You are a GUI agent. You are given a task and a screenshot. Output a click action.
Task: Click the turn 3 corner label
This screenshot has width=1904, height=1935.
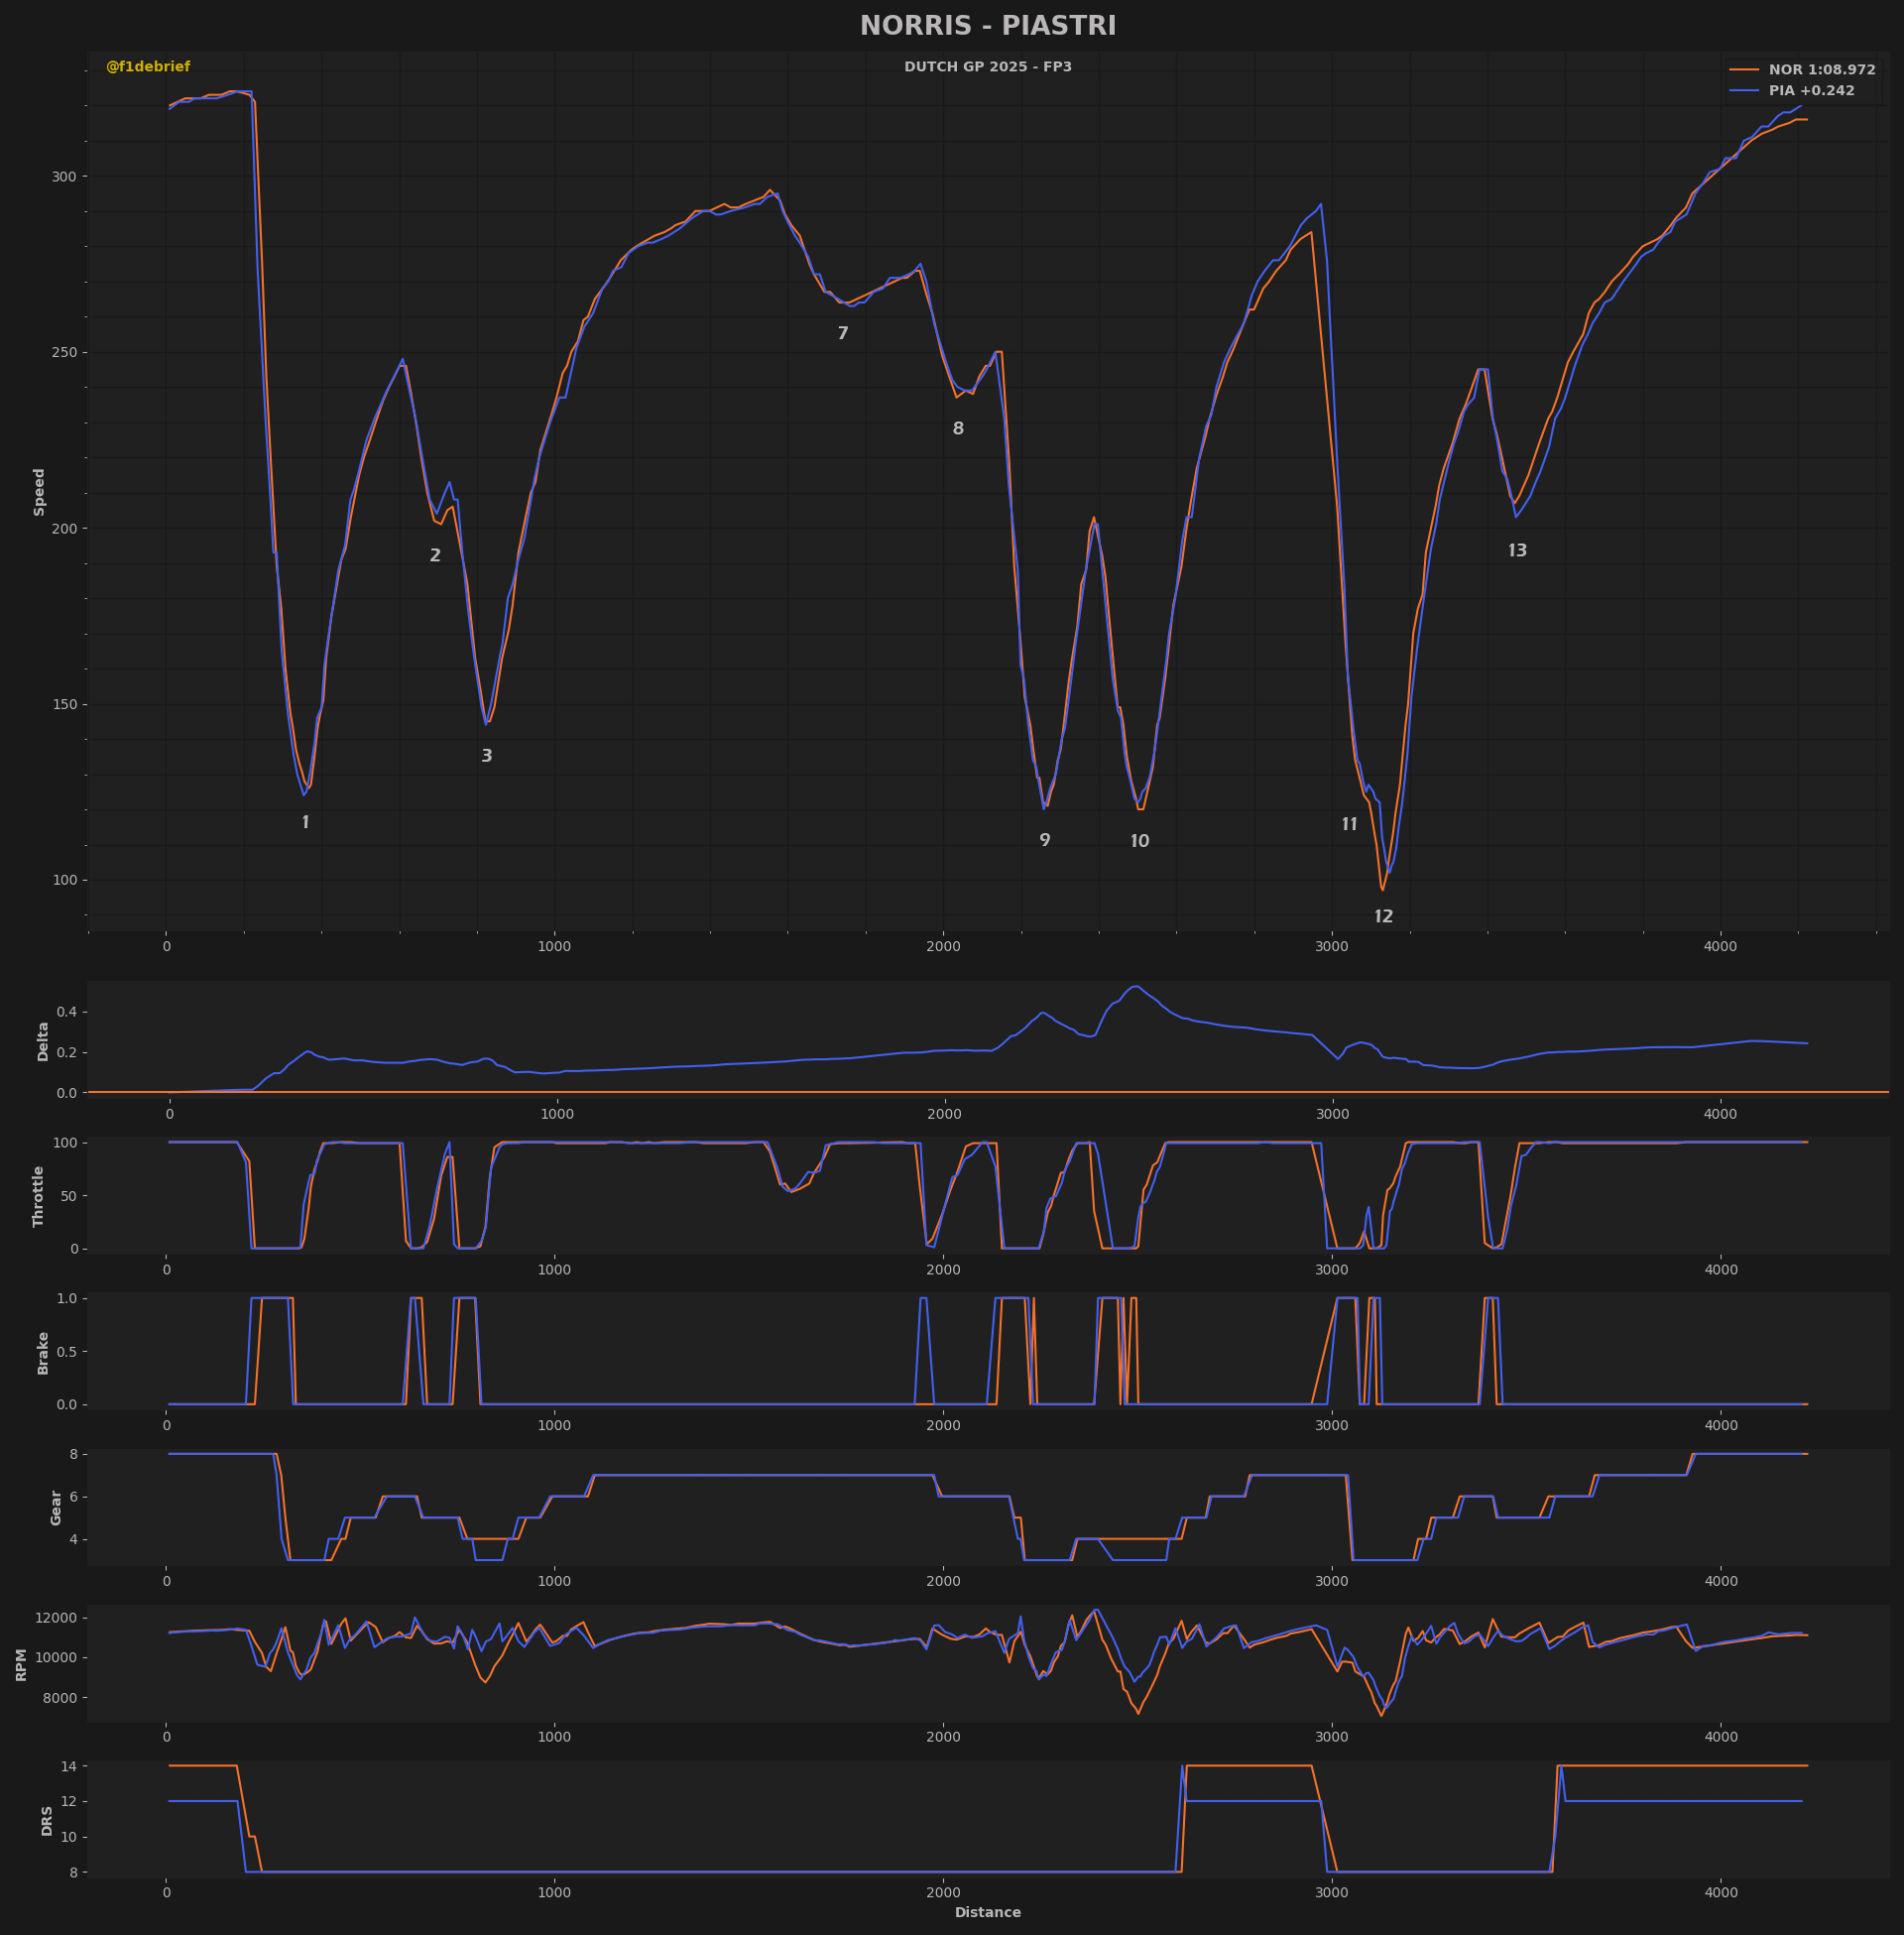point(486,756)
